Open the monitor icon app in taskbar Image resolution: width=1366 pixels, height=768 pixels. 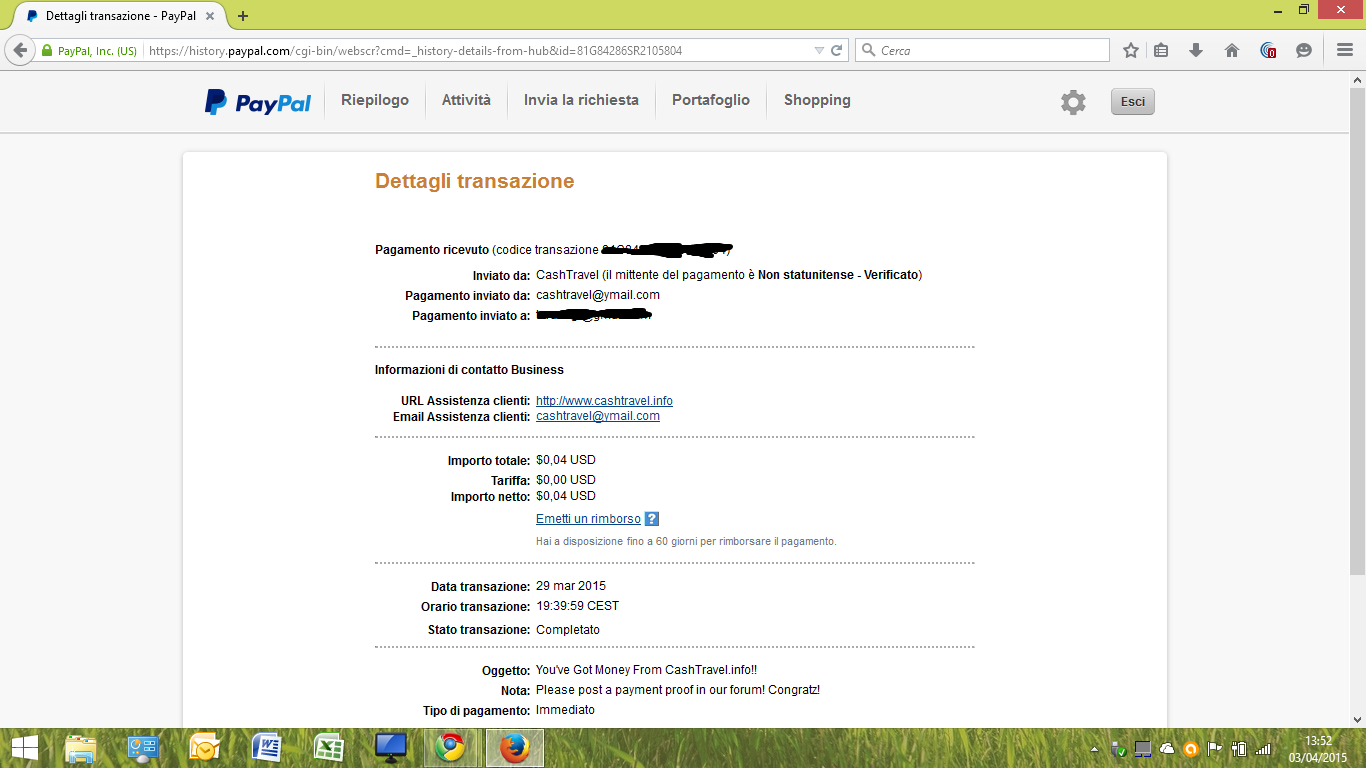click(x=390, y=748)
